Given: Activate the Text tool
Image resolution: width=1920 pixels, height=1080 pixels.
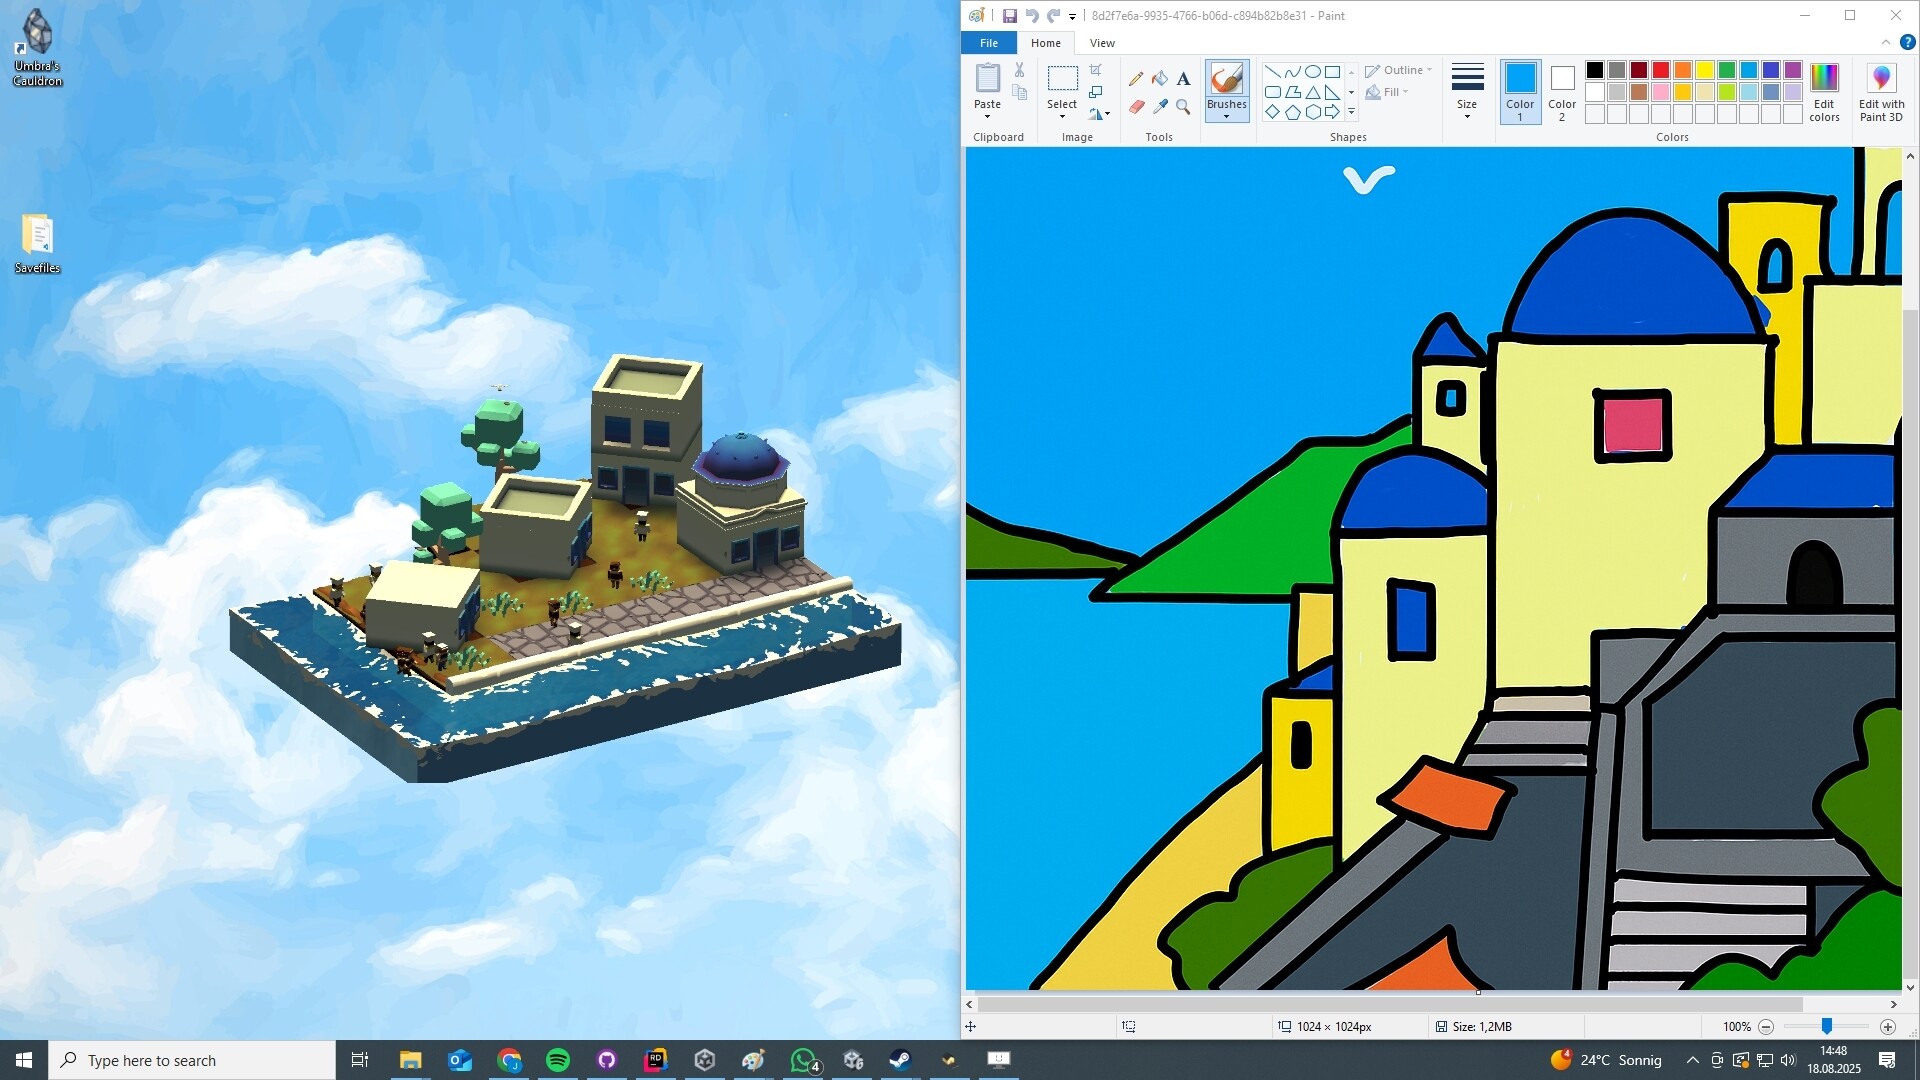Looking at the screenshot, I should coord(1183,79).
